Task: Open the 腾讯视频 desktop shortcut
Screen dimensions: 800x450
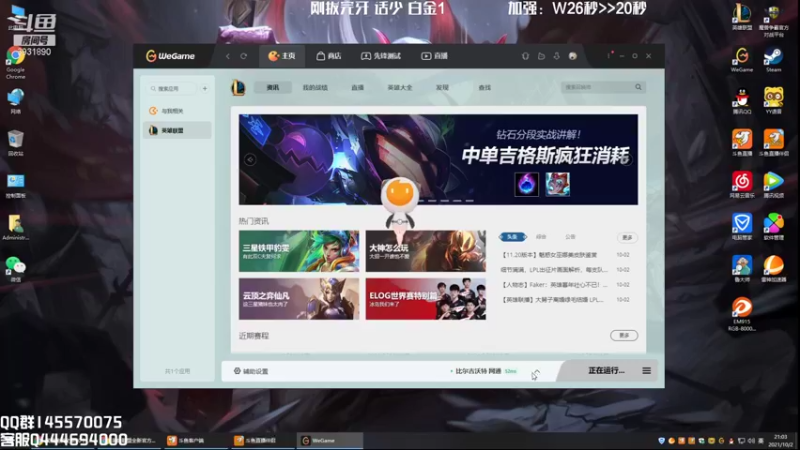Action: [x=773, y=185]
